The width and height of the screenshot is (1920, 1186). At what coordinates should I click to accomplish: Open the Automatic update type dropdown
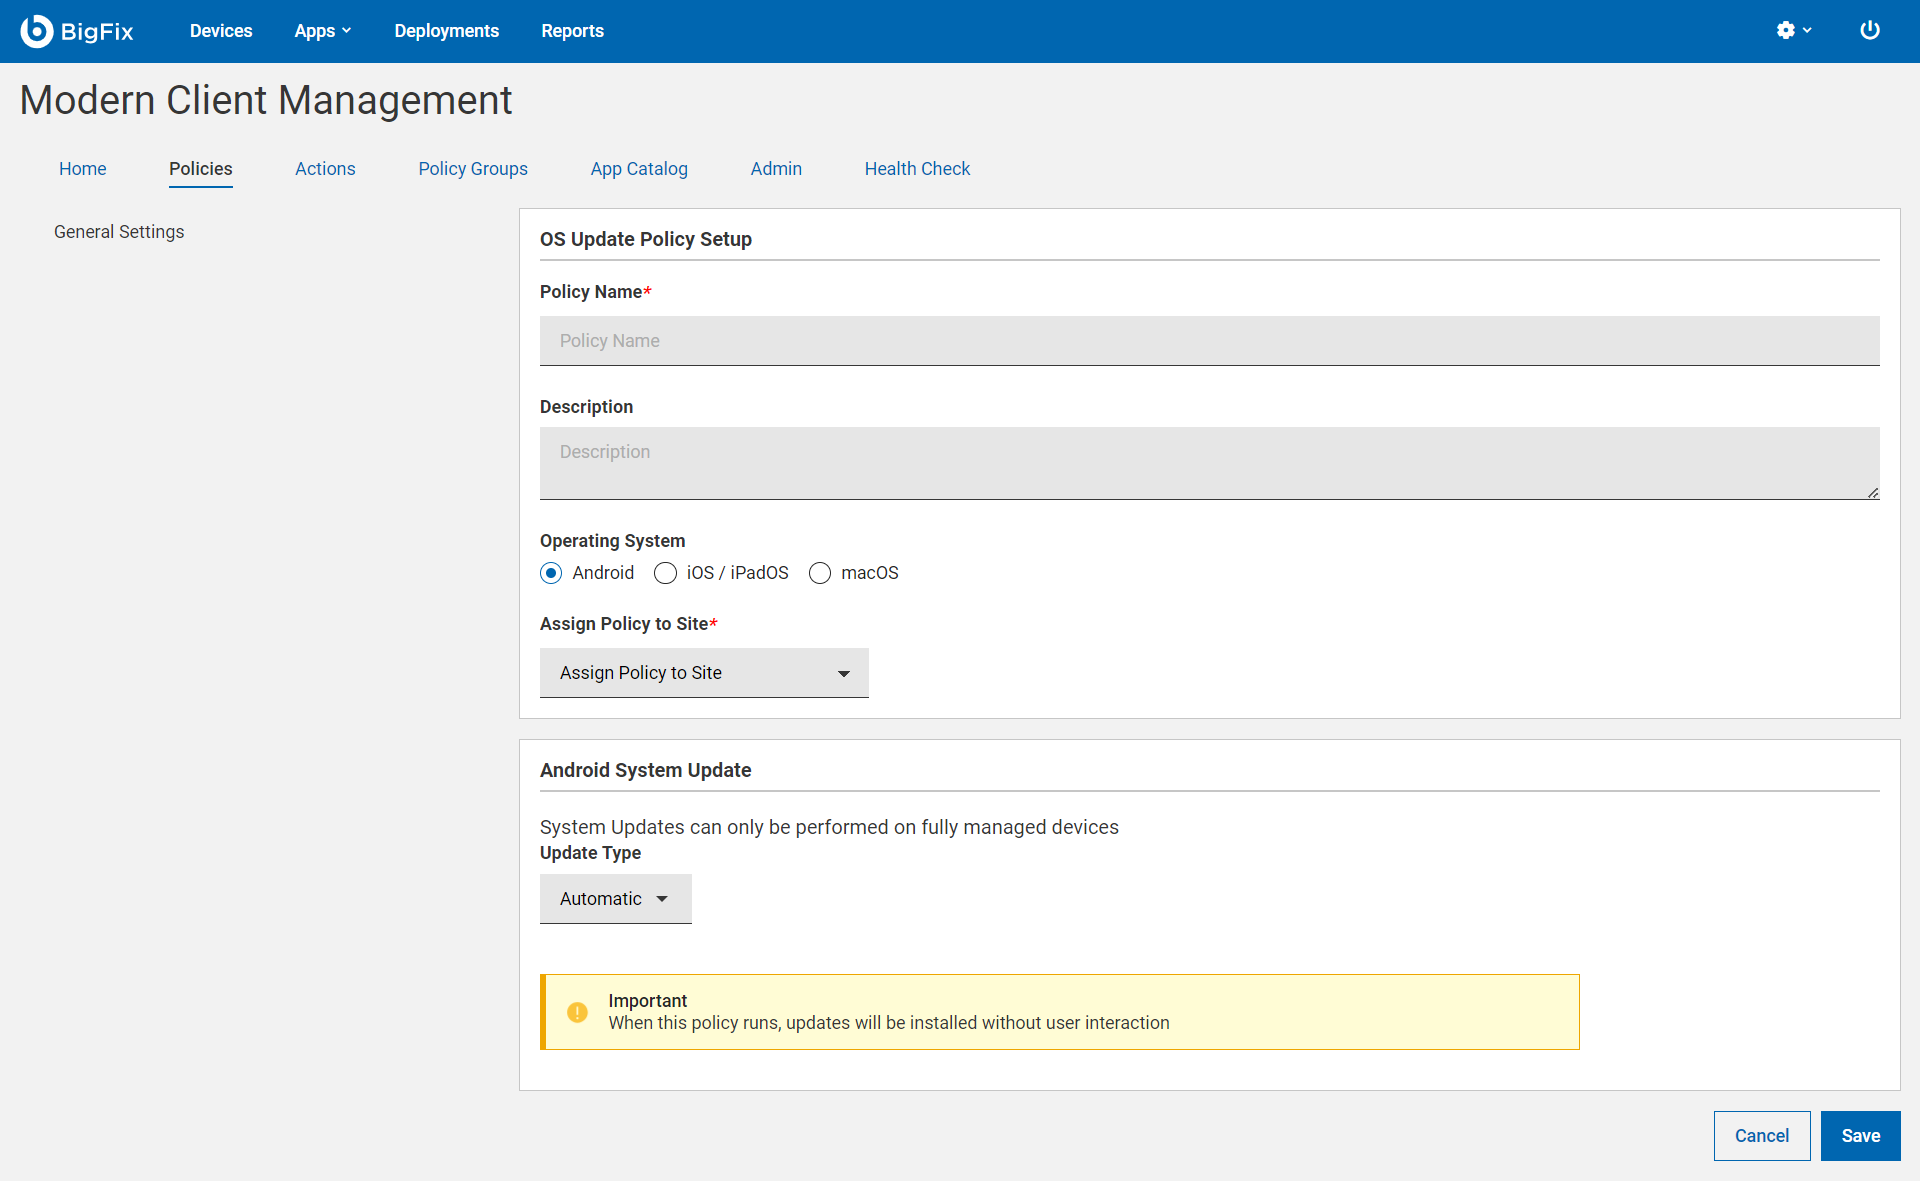point(615,899)
